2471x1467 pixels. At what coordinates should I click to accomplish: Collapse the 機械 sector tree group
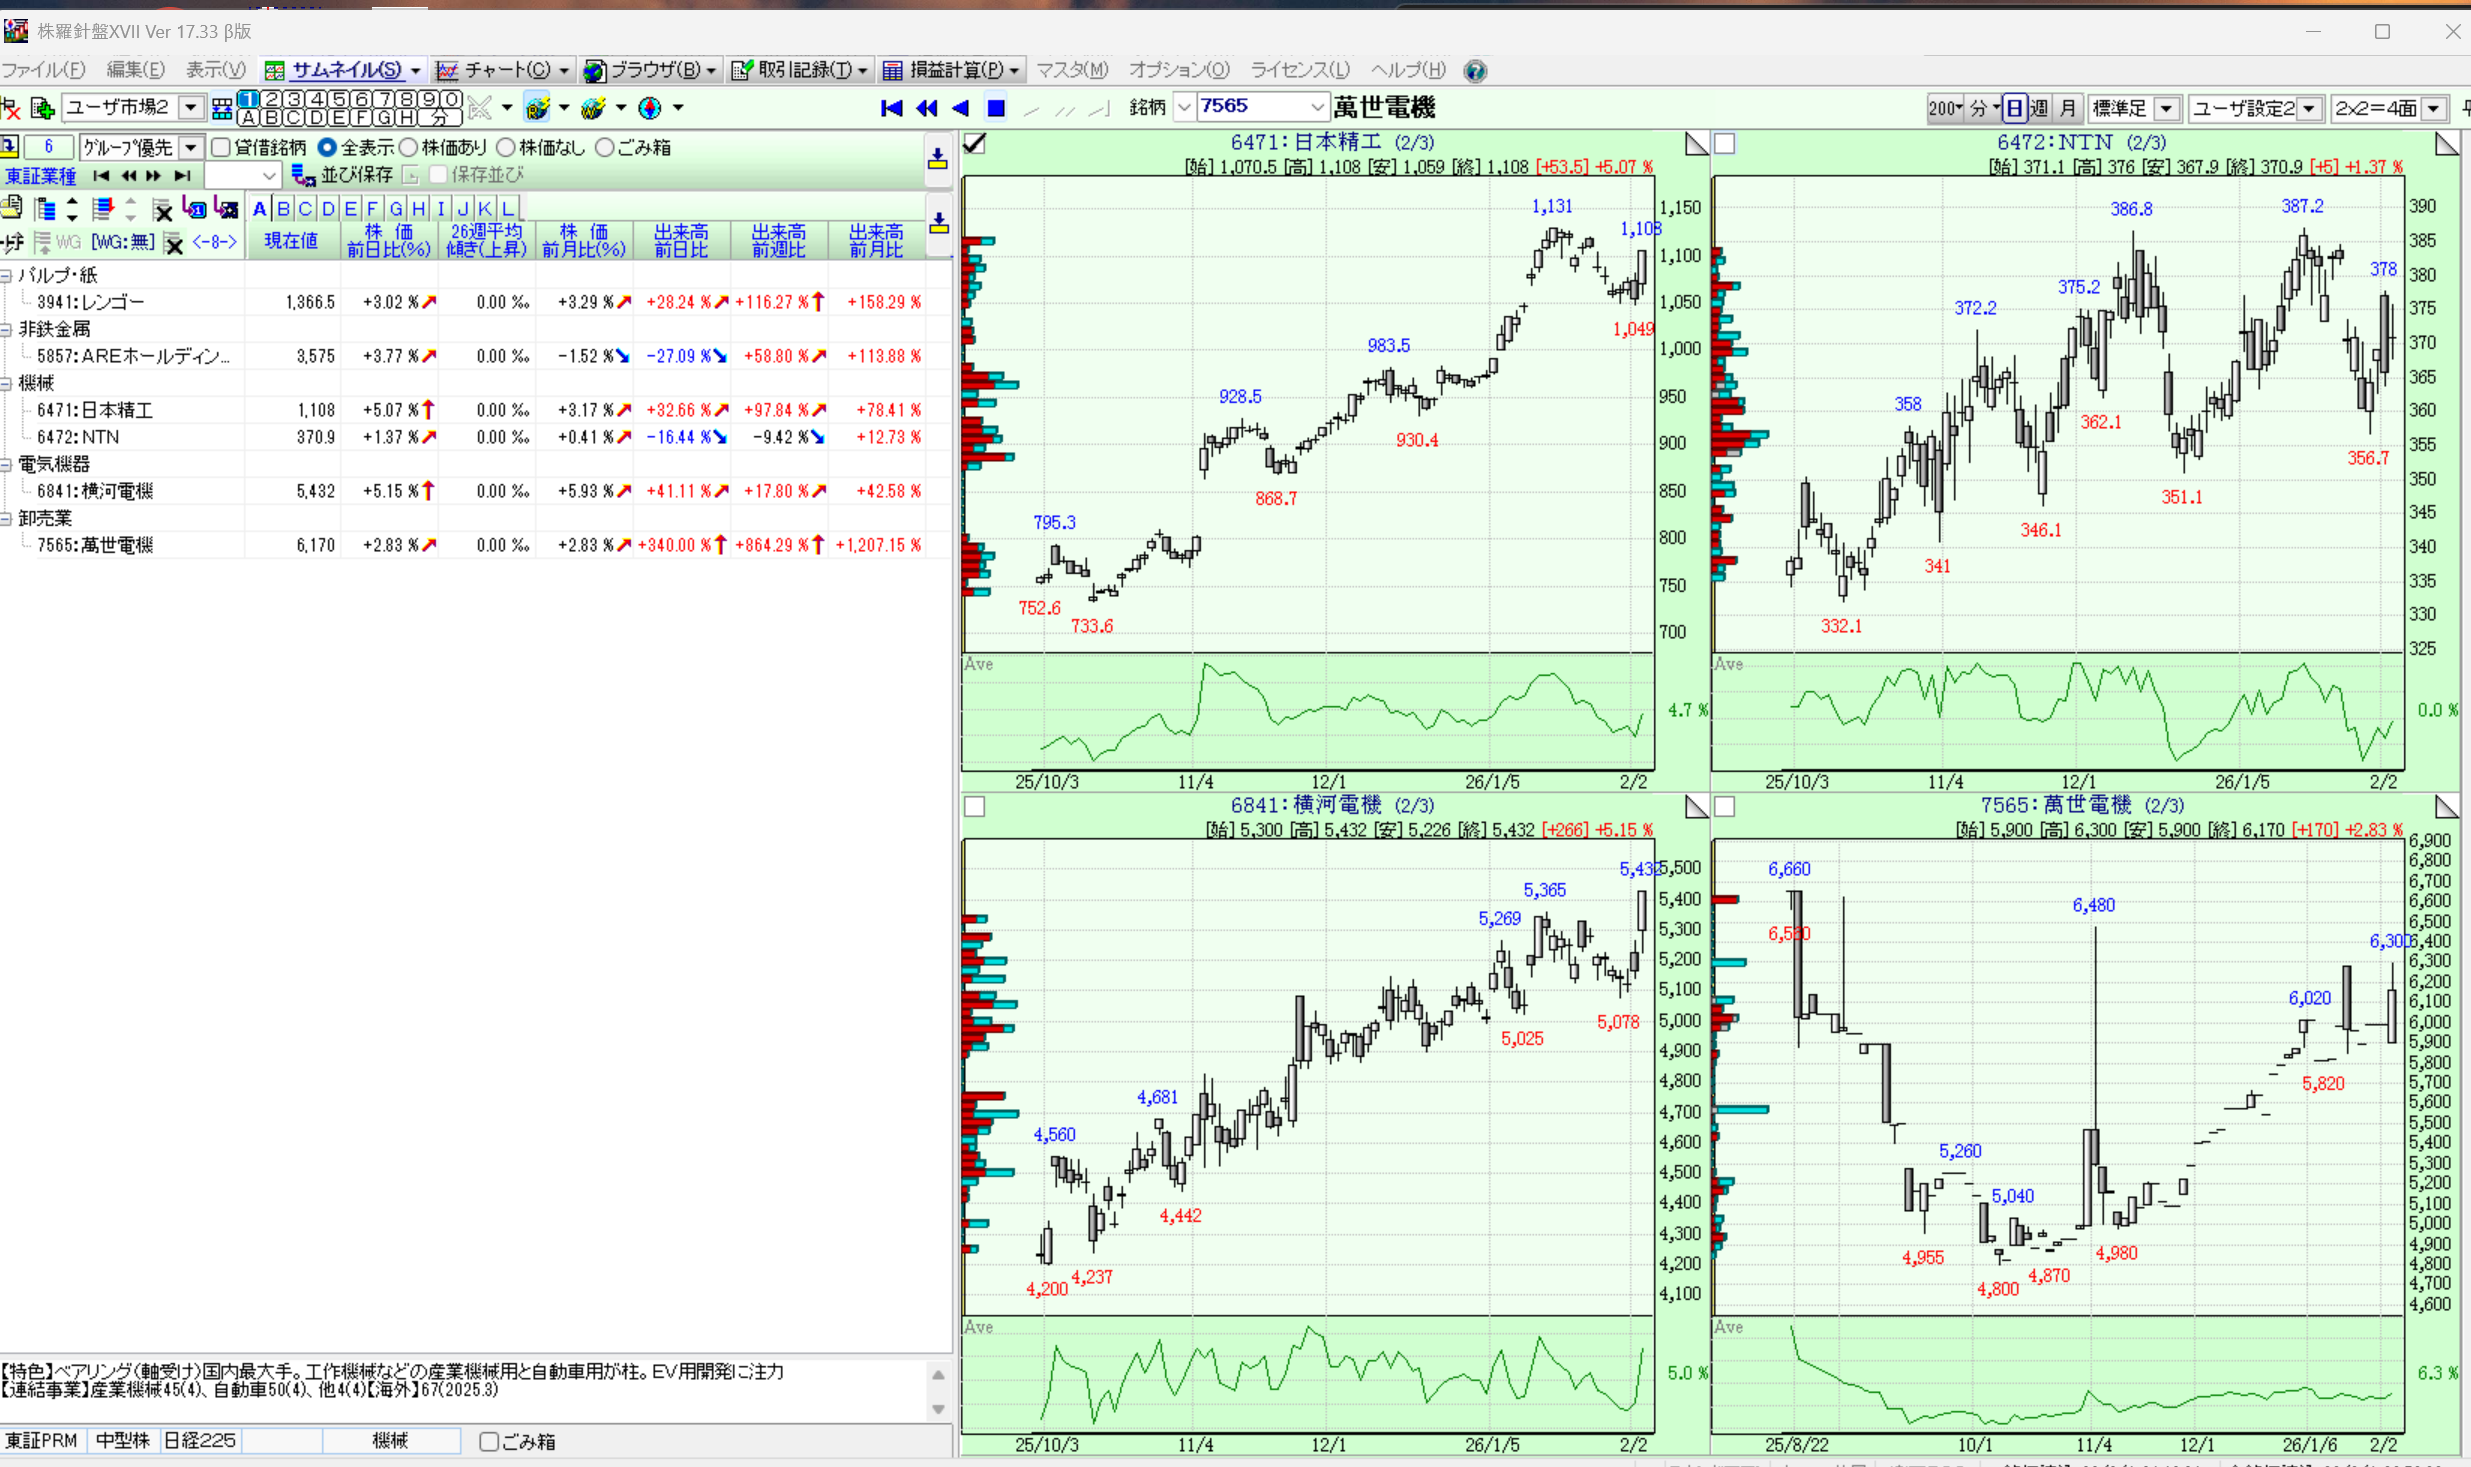coord(7,383)
